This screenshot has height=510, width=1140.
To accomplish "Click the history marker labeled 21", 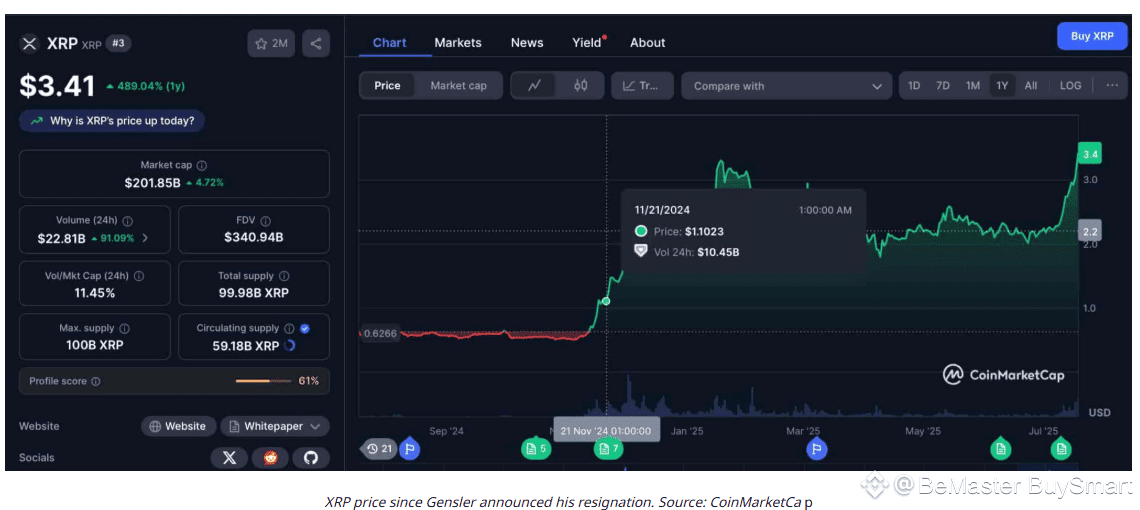I will (x=378, y=449).
